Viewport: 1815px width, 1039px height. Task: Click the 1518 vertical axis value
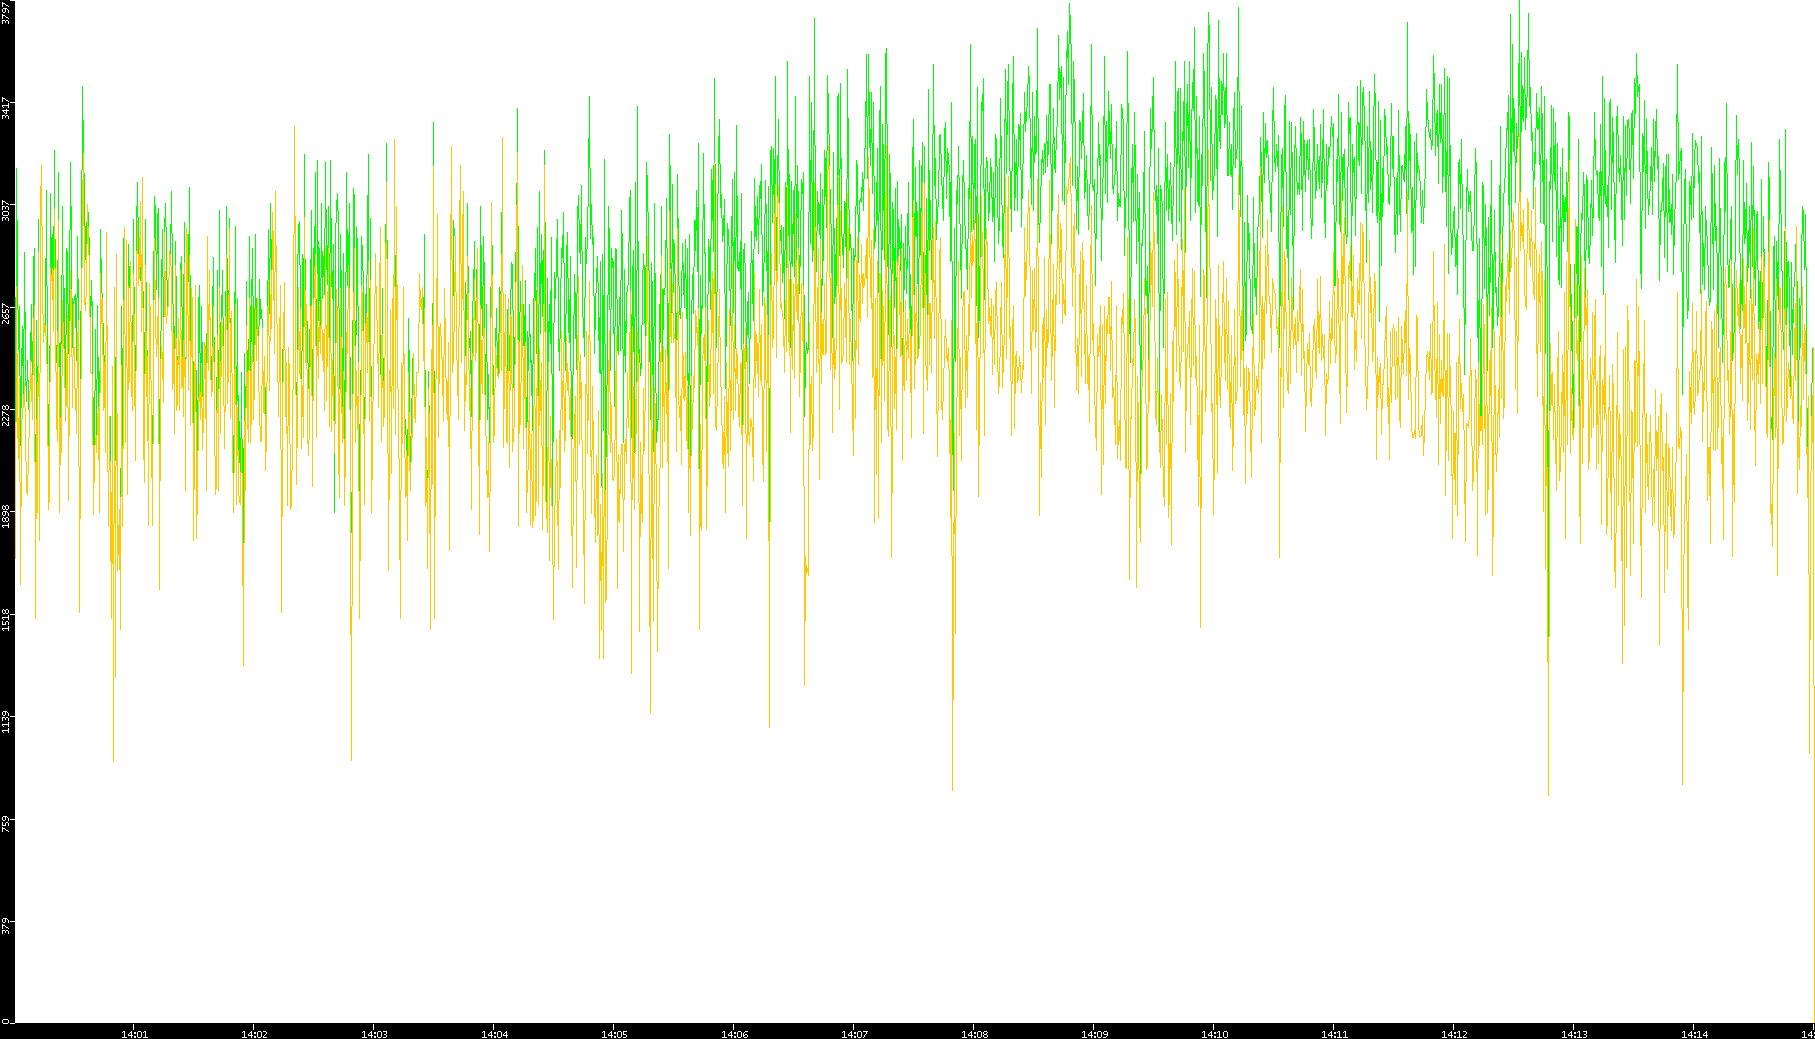[7, 618]
